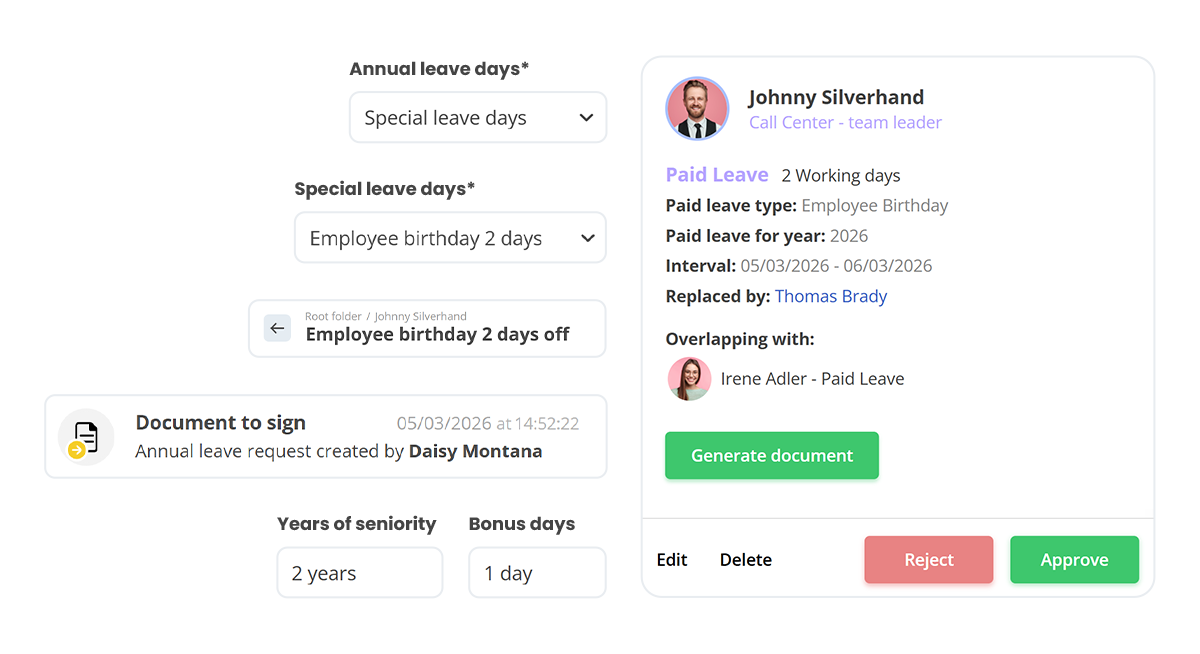Open the Document to sign notification card
The width and height of the screenshot is (1200, 654).
tap(326, 437)
